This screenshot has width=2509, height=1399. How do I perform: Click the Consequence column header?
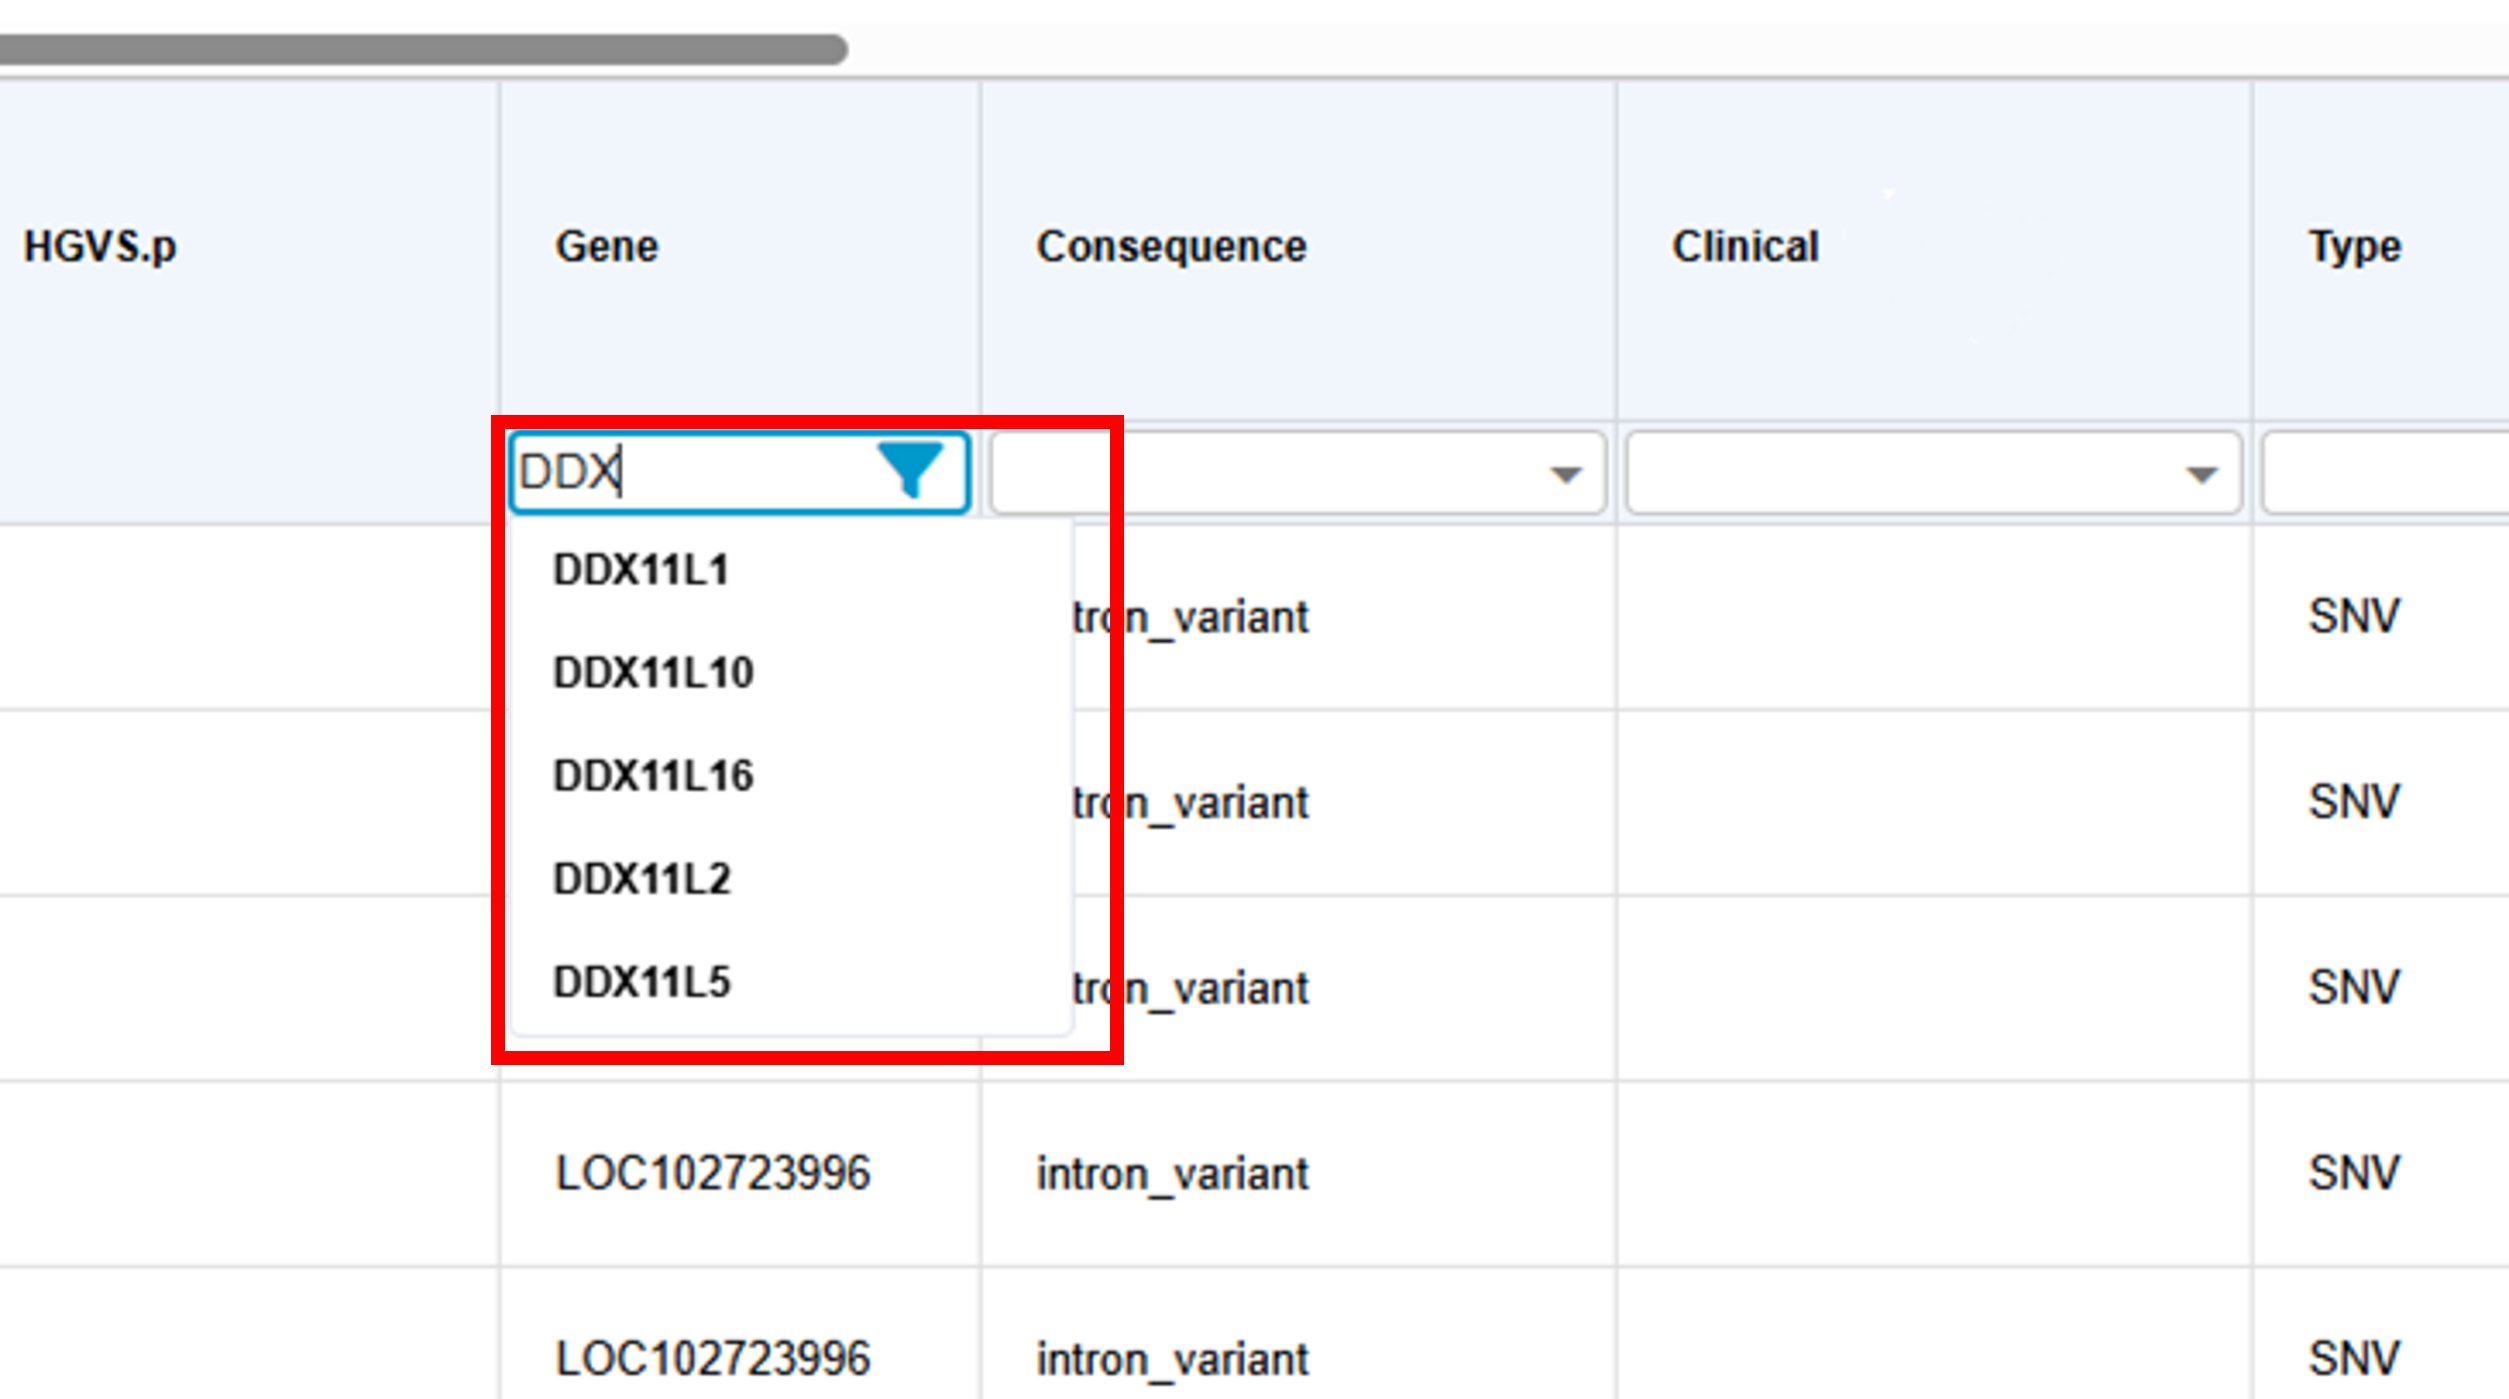click(x=1171, y=246)
